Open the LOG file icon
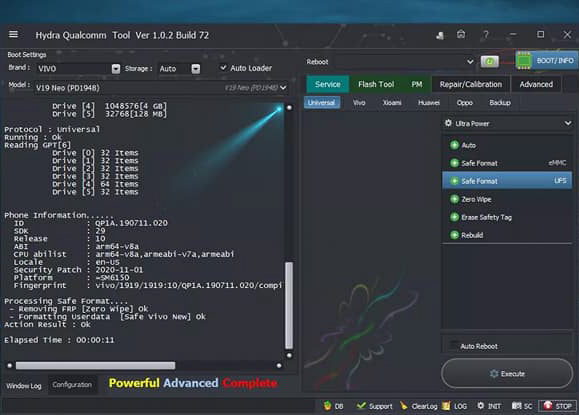Screen dimensions: 579x415 coord(446,406)
